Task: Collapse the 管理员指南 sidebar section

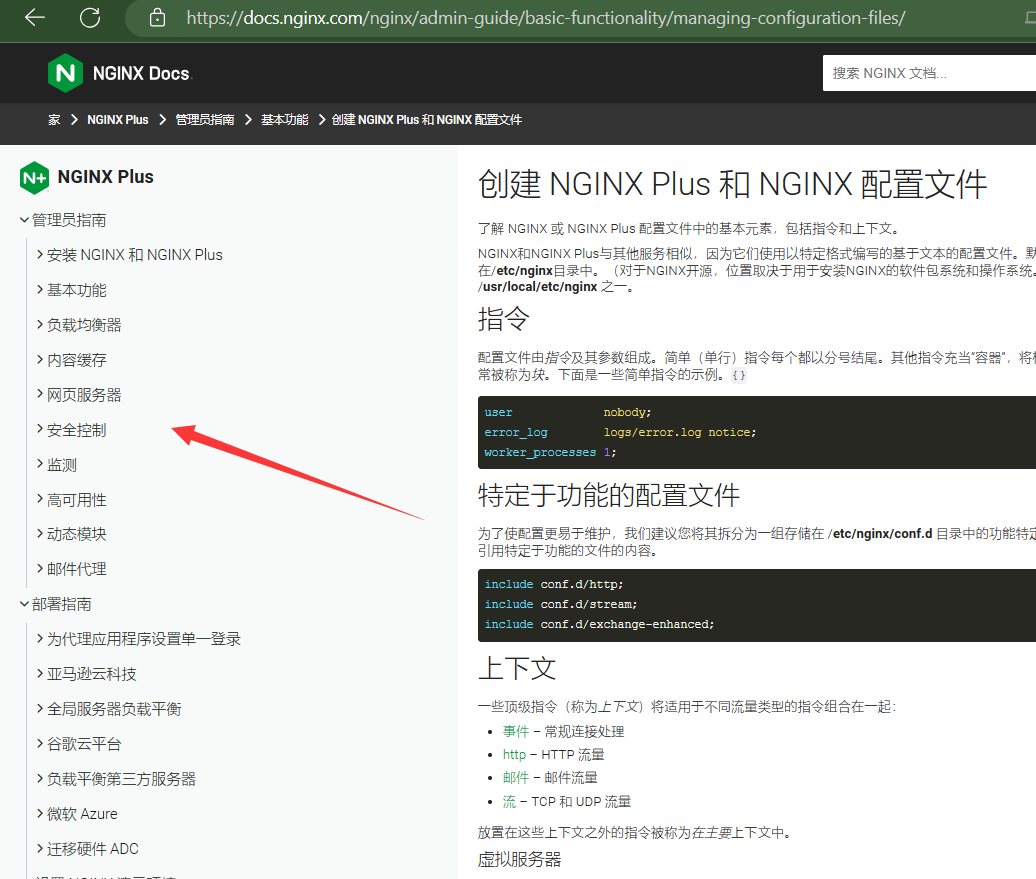Action: (24, 220)
